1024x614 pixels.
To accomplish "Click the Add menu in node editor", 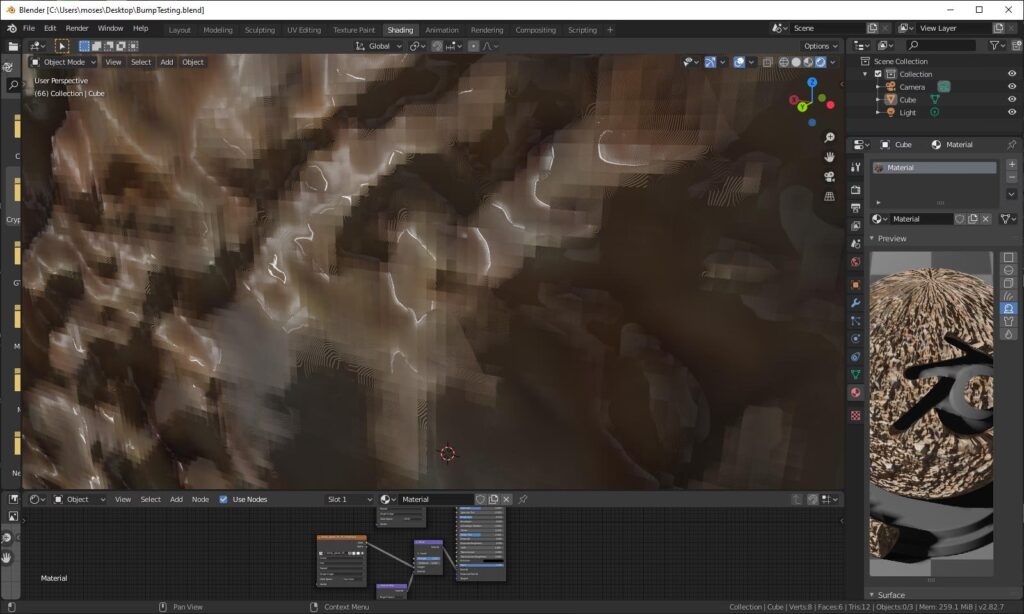I will pyautogui.click(x=176, y=499).
